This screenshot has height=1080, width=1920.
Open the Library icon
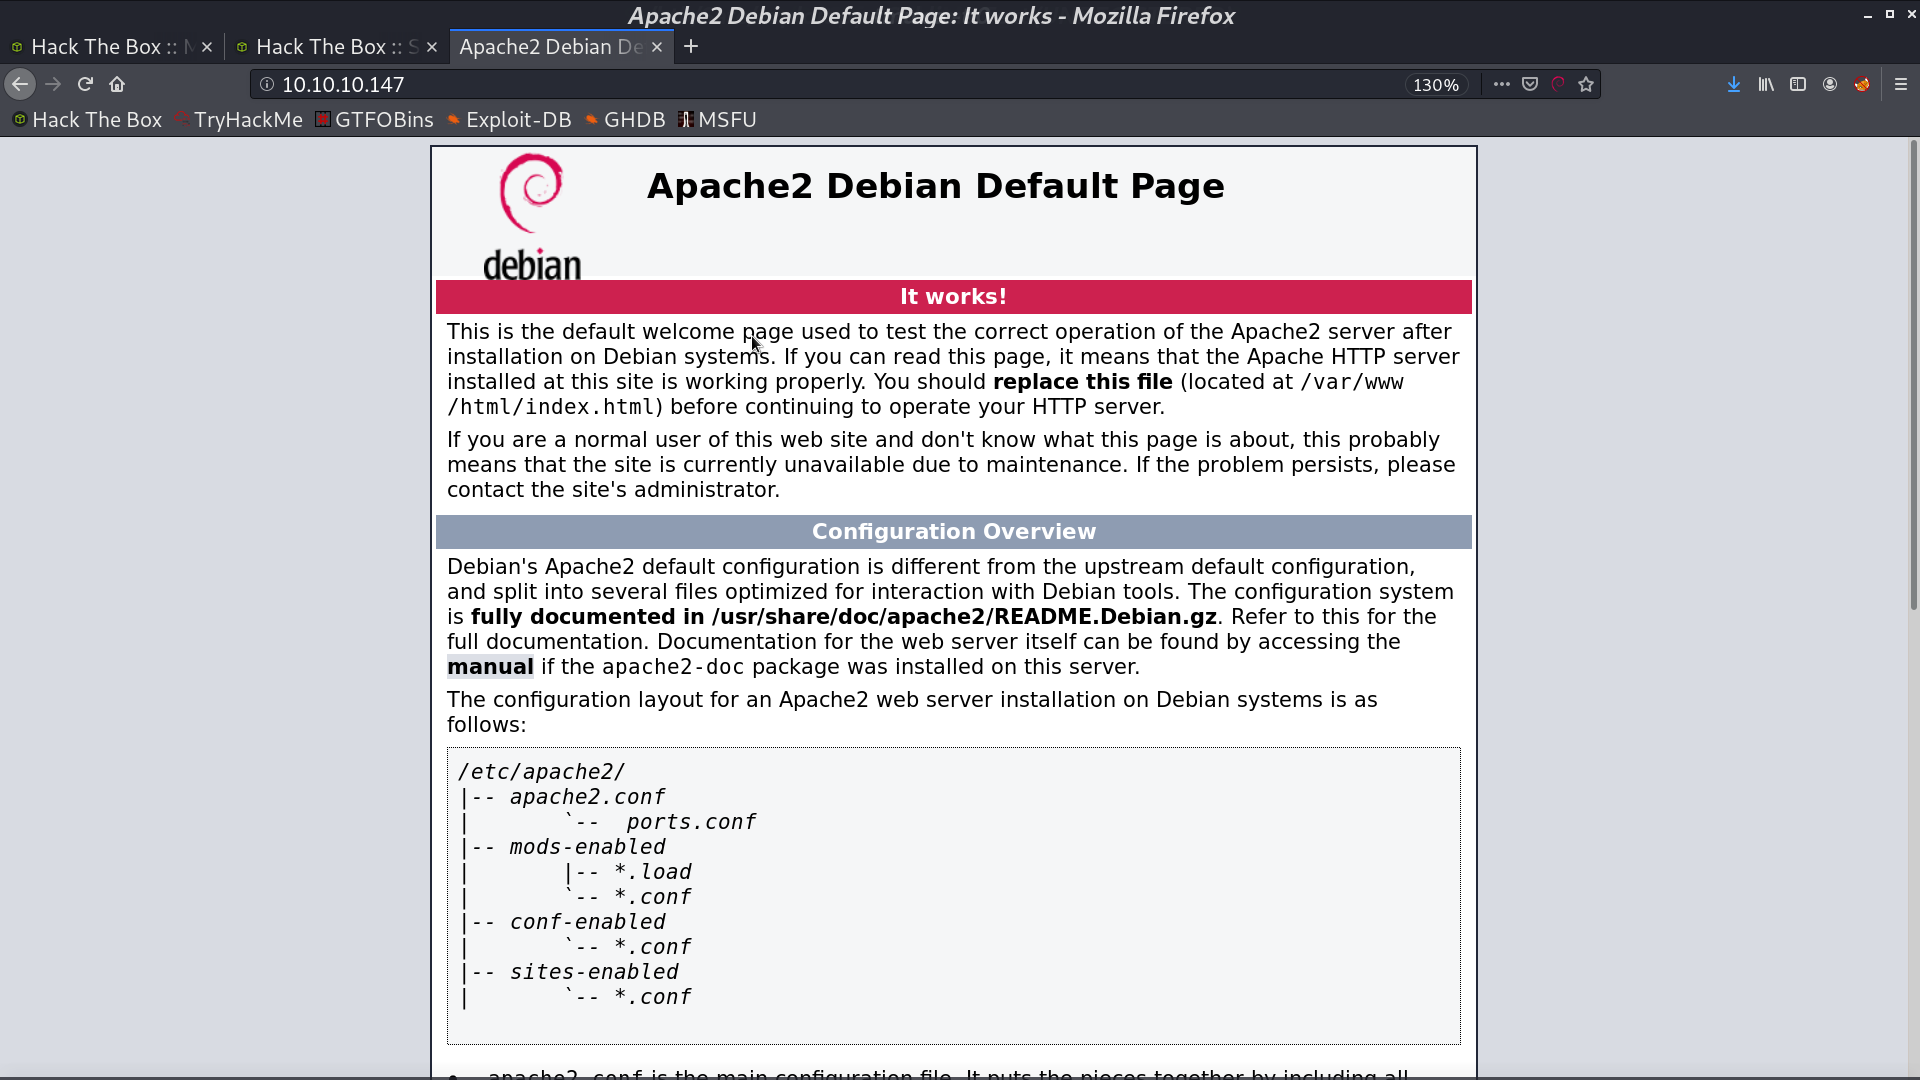click(x=1765, y=85)
